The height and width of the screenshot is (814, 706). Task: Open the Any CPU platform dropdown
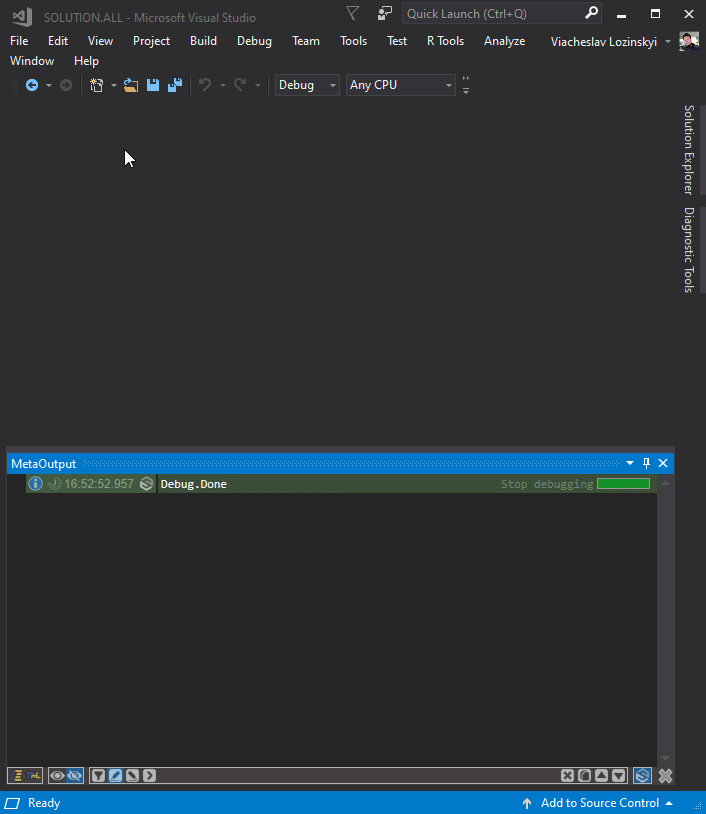point(400,86)
